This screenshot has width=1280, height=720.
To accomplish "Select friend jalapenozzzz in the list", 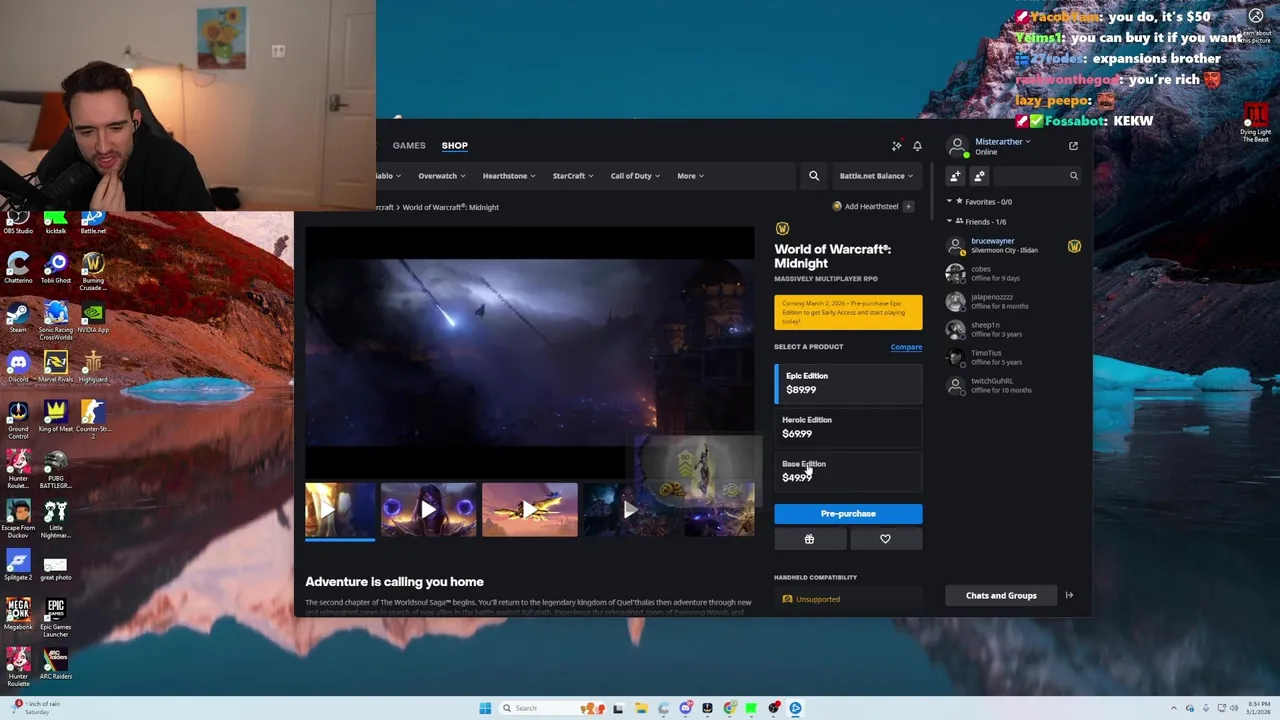I will (1013, 301).
